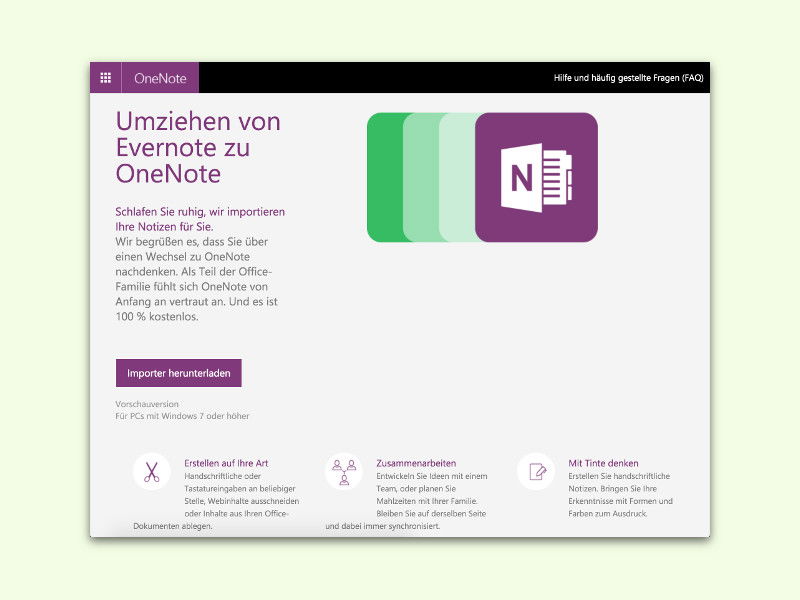The image size is (800, 600).
Task: Click the OneNote brand label in header
Action: (x=160, y=78)
